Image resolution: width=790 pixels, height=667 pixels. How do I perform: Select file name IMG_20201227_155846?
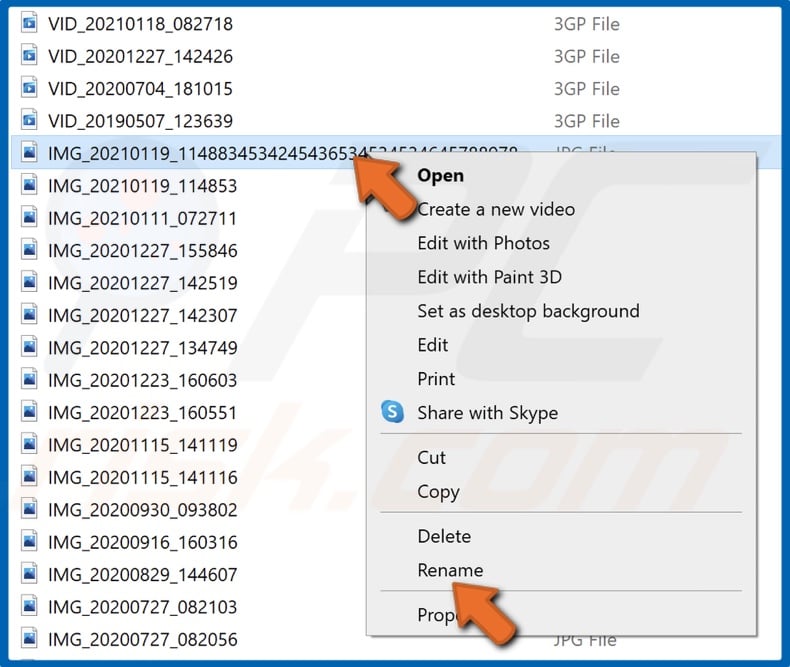[x=143, y=251]
